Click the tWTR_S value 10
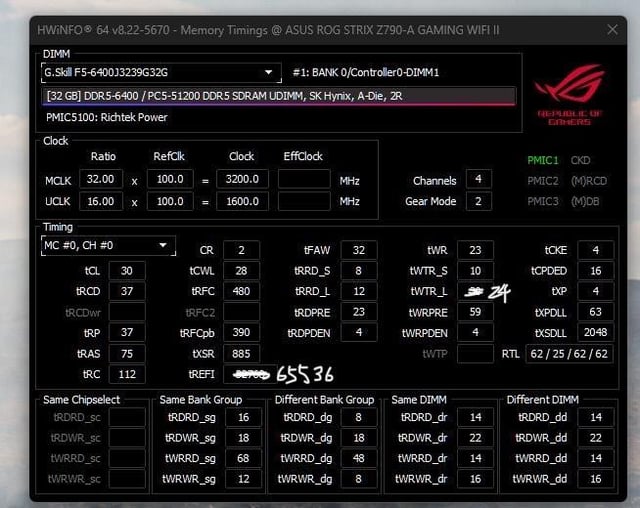The height and width of the screenshot is (508, 640). [476, 271]
